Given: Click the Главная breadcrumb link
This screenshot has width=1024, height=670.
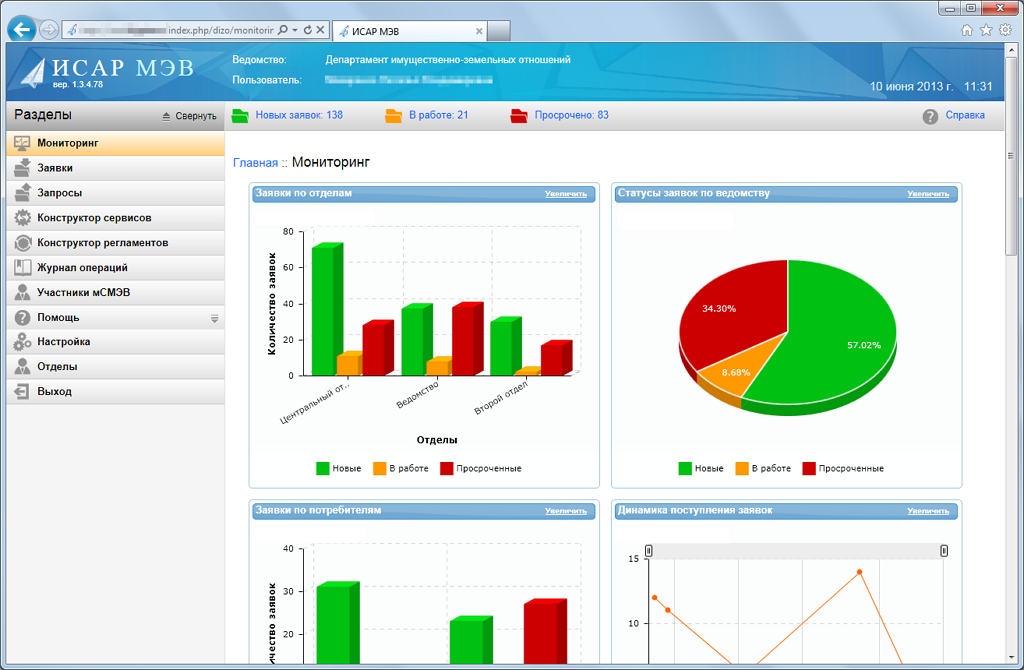Looking at the screenshot, I should (x=255, y=163).
